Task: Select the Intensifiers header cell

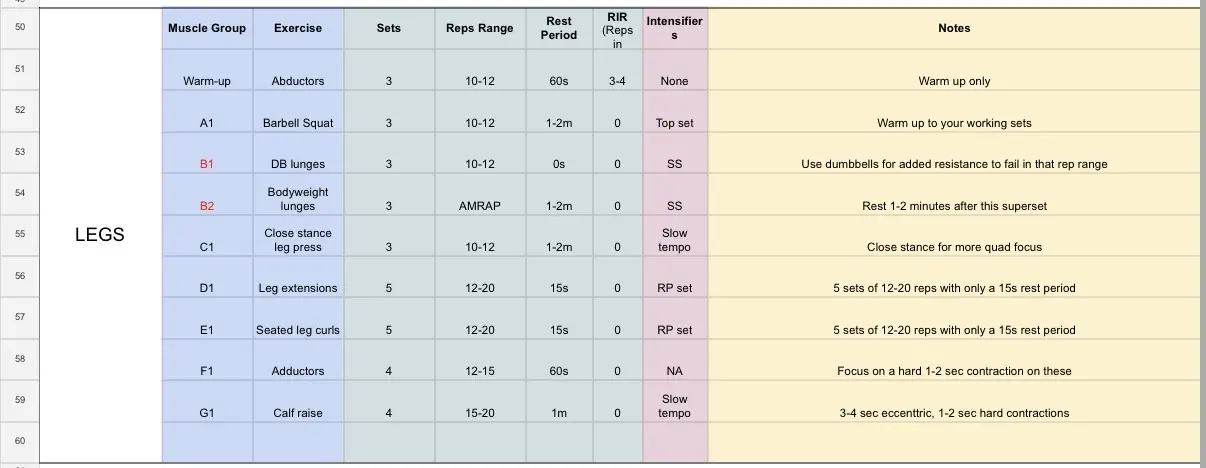Action: 674,28
